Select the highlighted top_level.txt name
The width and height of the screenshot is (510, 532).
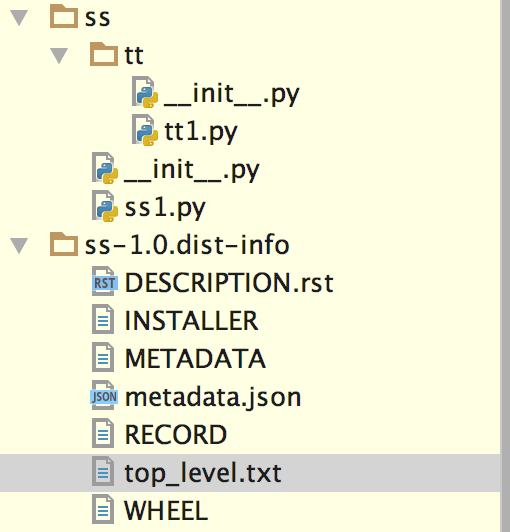[203, 473]
